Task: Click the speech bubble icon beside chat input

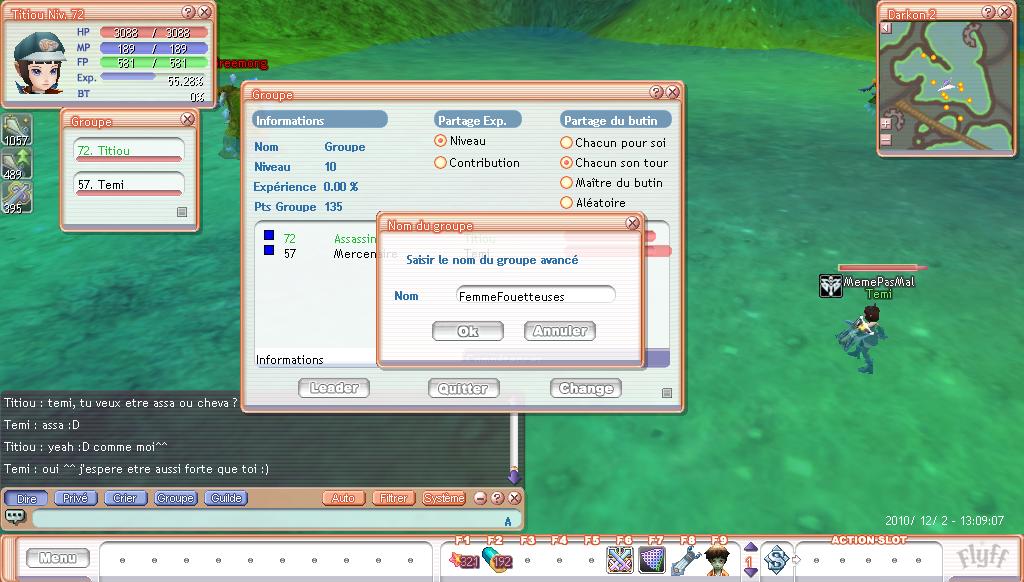Action: click(x=15, y=517)
